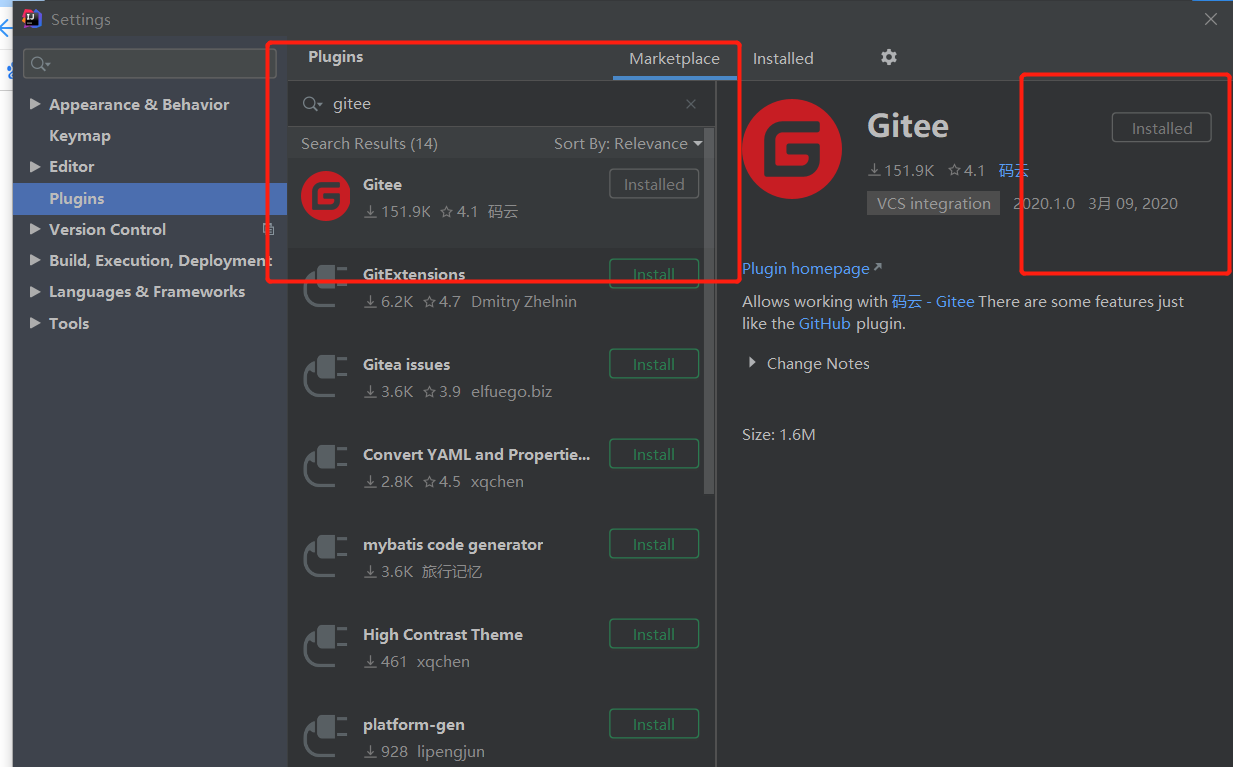Click the plugin list vertical scrollbar

(710, 310)
